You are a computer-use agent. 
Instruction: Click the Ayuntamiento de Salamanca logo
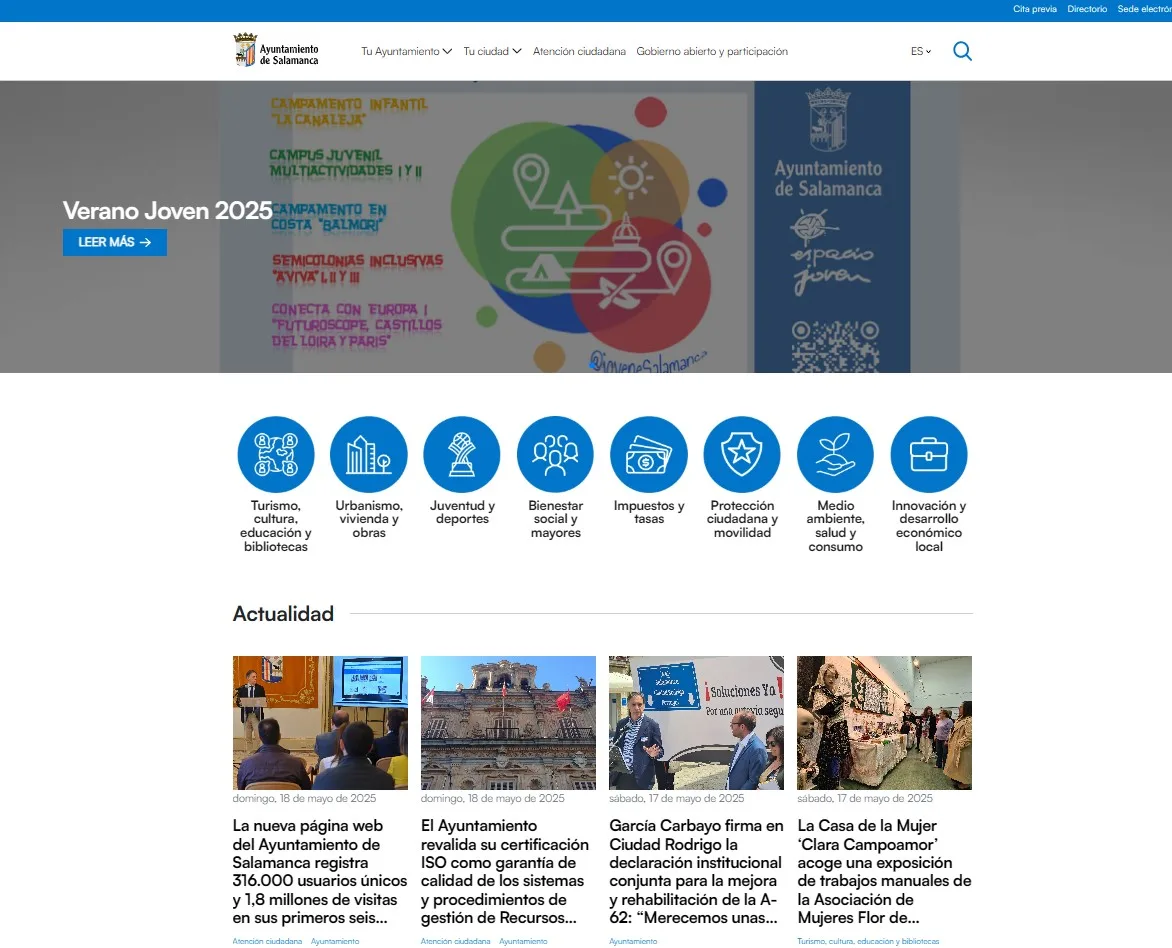click(x=277, y=50)
